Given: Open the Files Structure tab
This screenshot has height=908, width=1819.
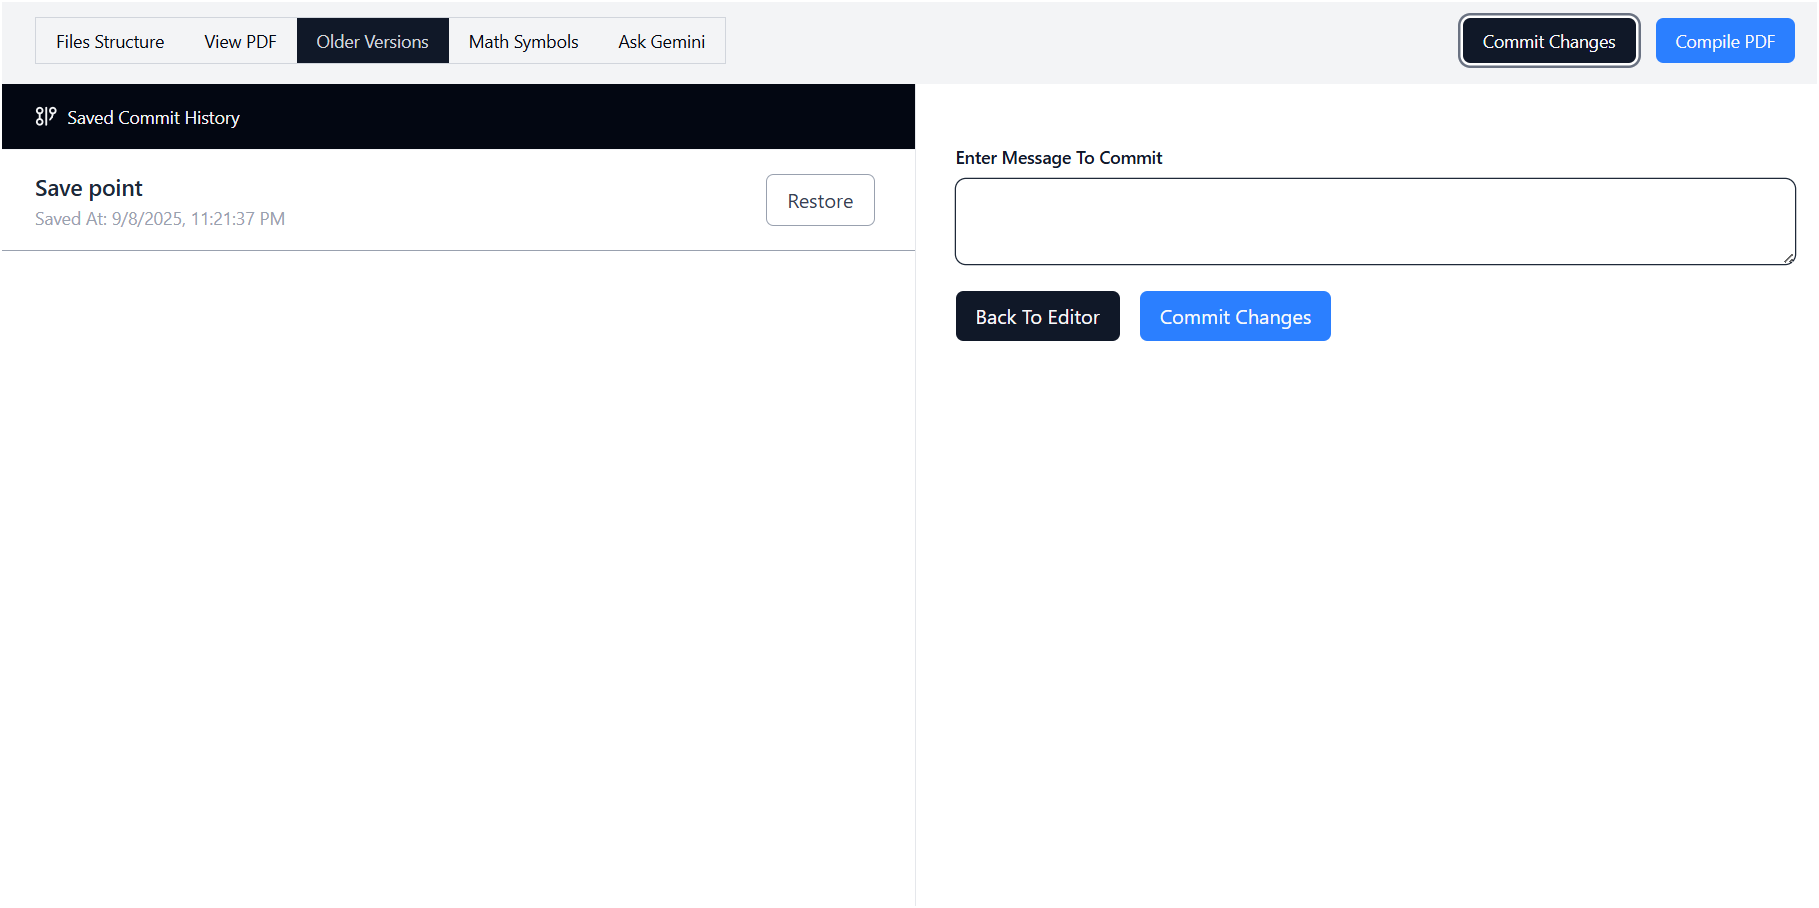Looking at the screenshot, I should point(110,41).
